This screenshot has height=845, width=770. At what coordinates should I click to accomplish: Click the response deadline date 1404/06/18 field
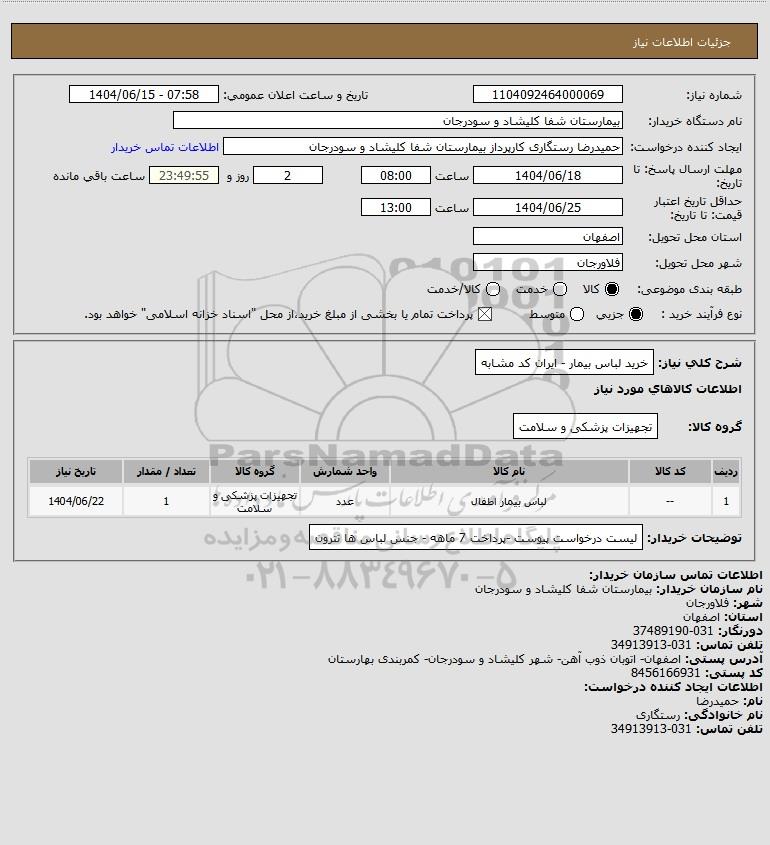547,176
